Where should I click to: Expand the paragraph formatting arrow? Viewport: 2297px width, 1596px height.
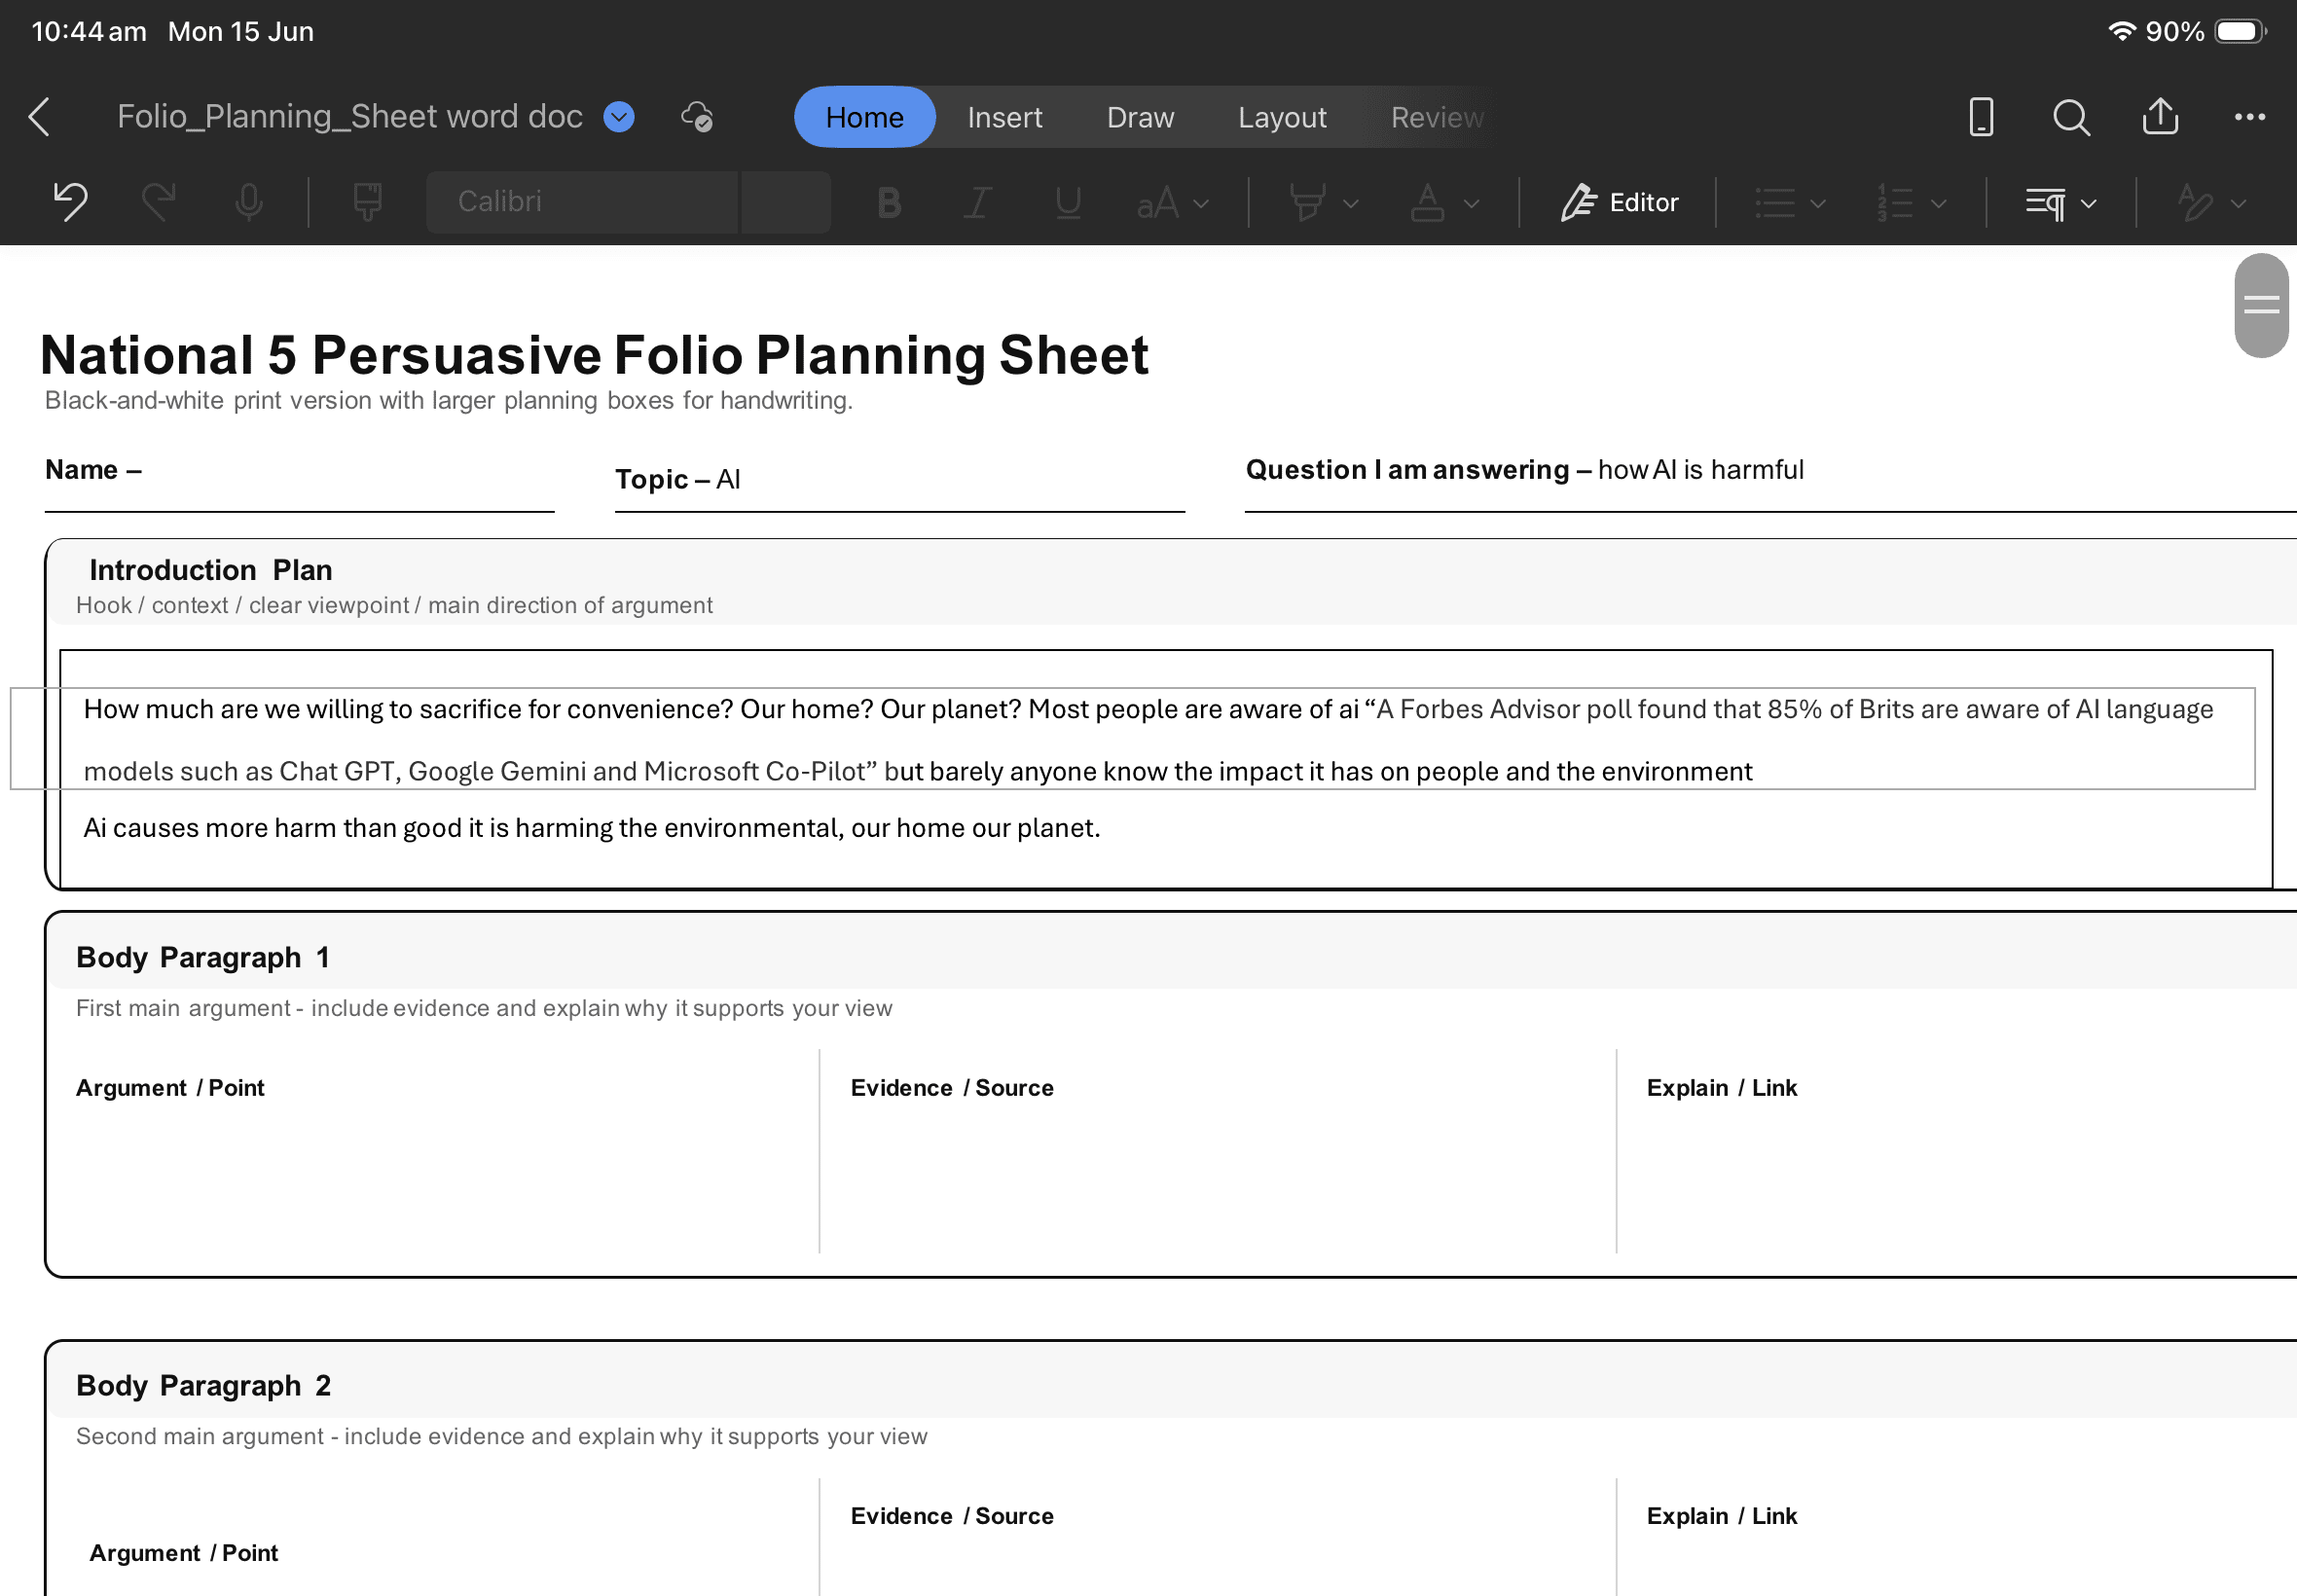point(2089,204)
